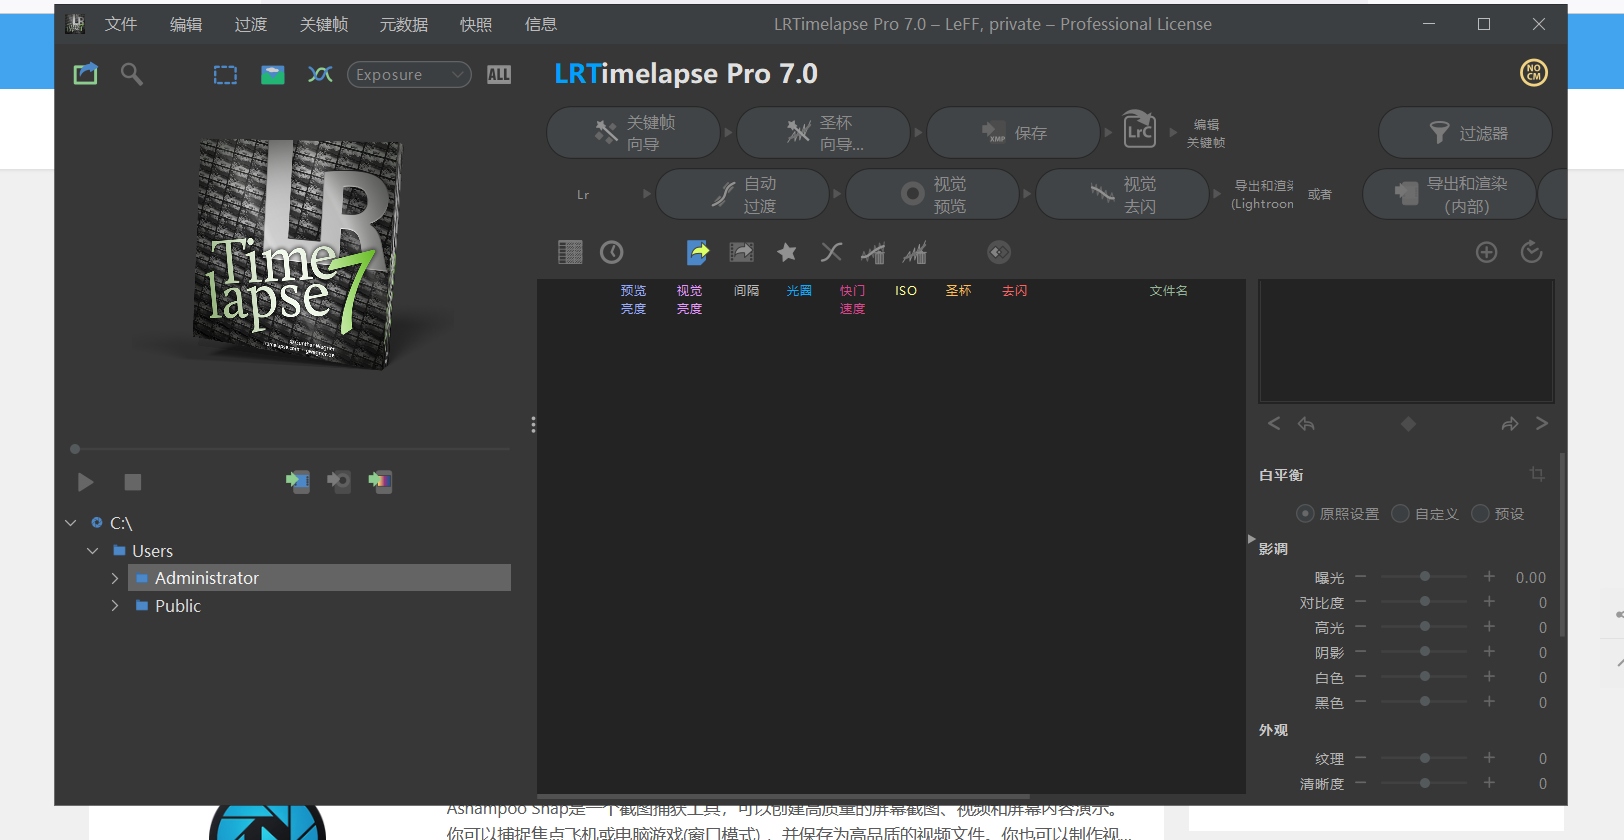Select the 预设 radio button

pos(1480,513)
